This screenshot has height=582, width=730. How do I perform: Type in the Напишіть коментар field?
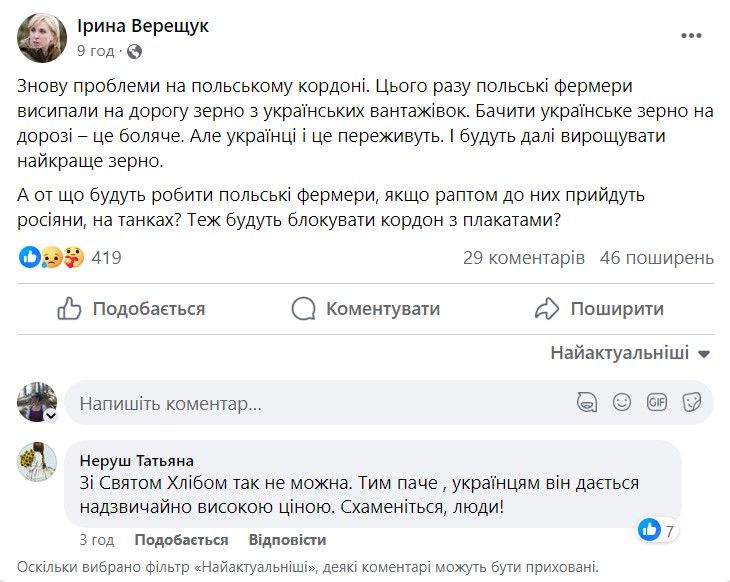(300, 404)
